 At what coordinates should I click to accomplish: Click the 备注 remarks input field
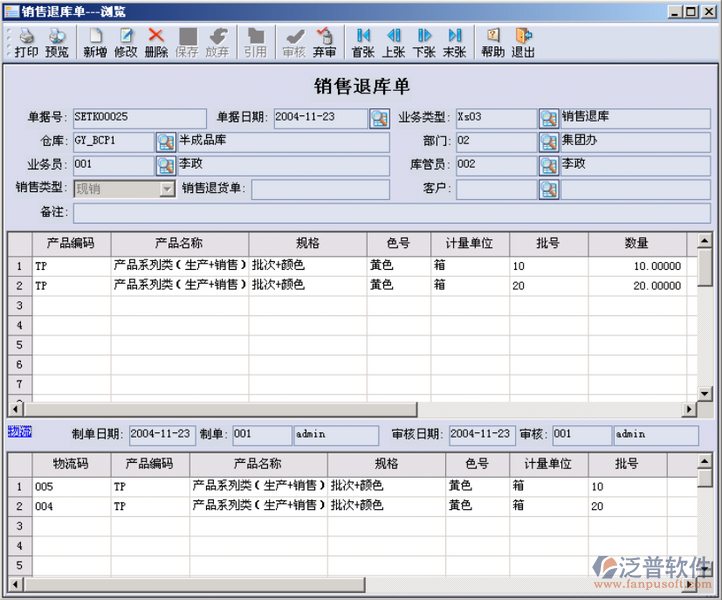391,212
